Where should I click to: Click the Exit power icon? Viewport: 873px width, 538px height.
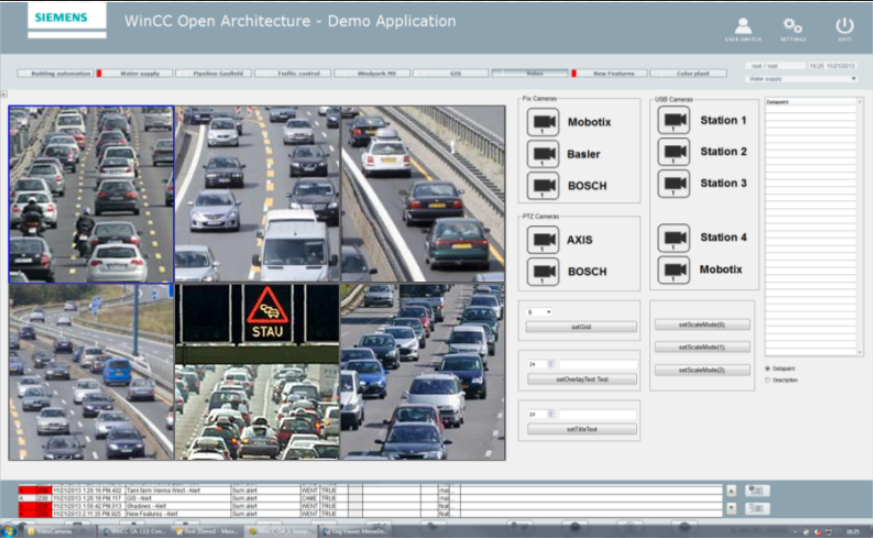pos(844,28)
